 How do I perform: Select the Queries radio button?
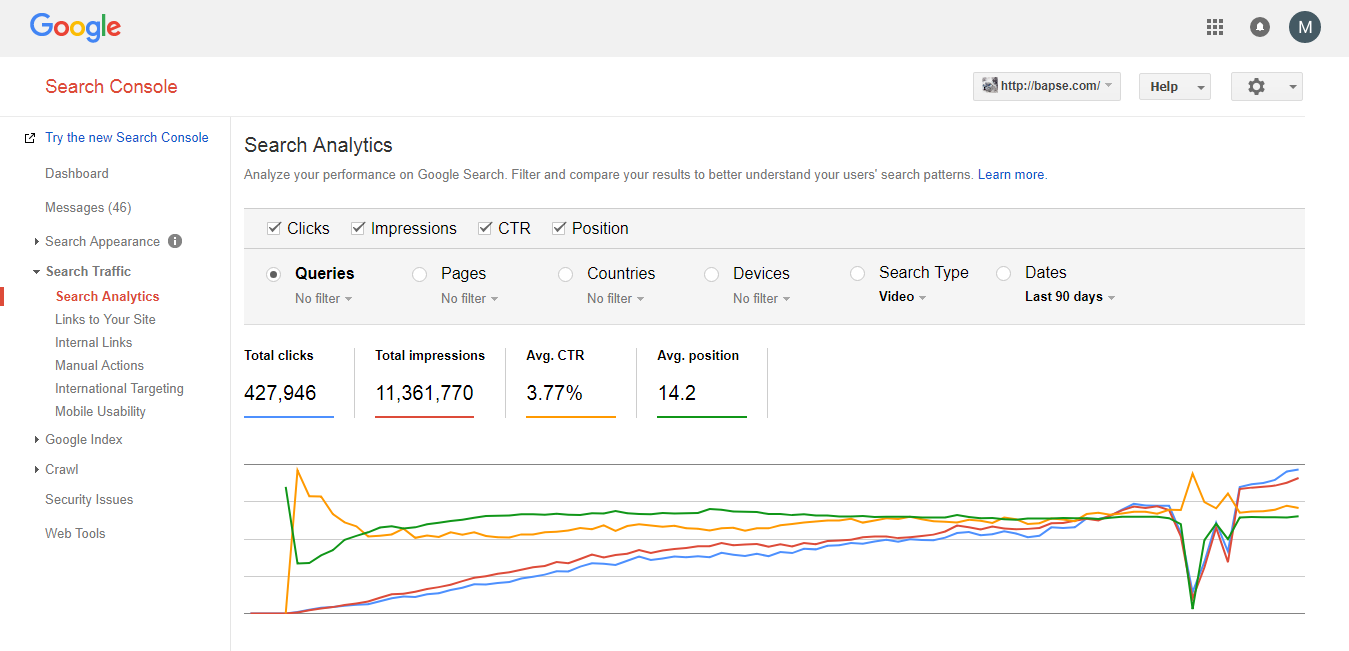(274, 274)
